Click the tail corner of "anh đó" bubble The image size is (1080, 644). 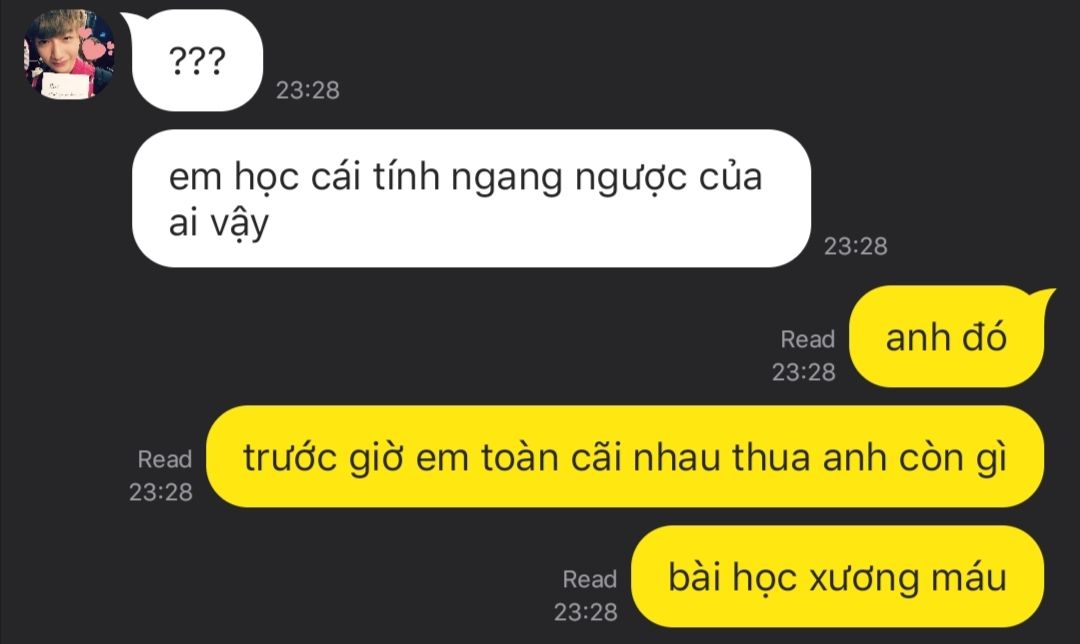[1043, 297]
